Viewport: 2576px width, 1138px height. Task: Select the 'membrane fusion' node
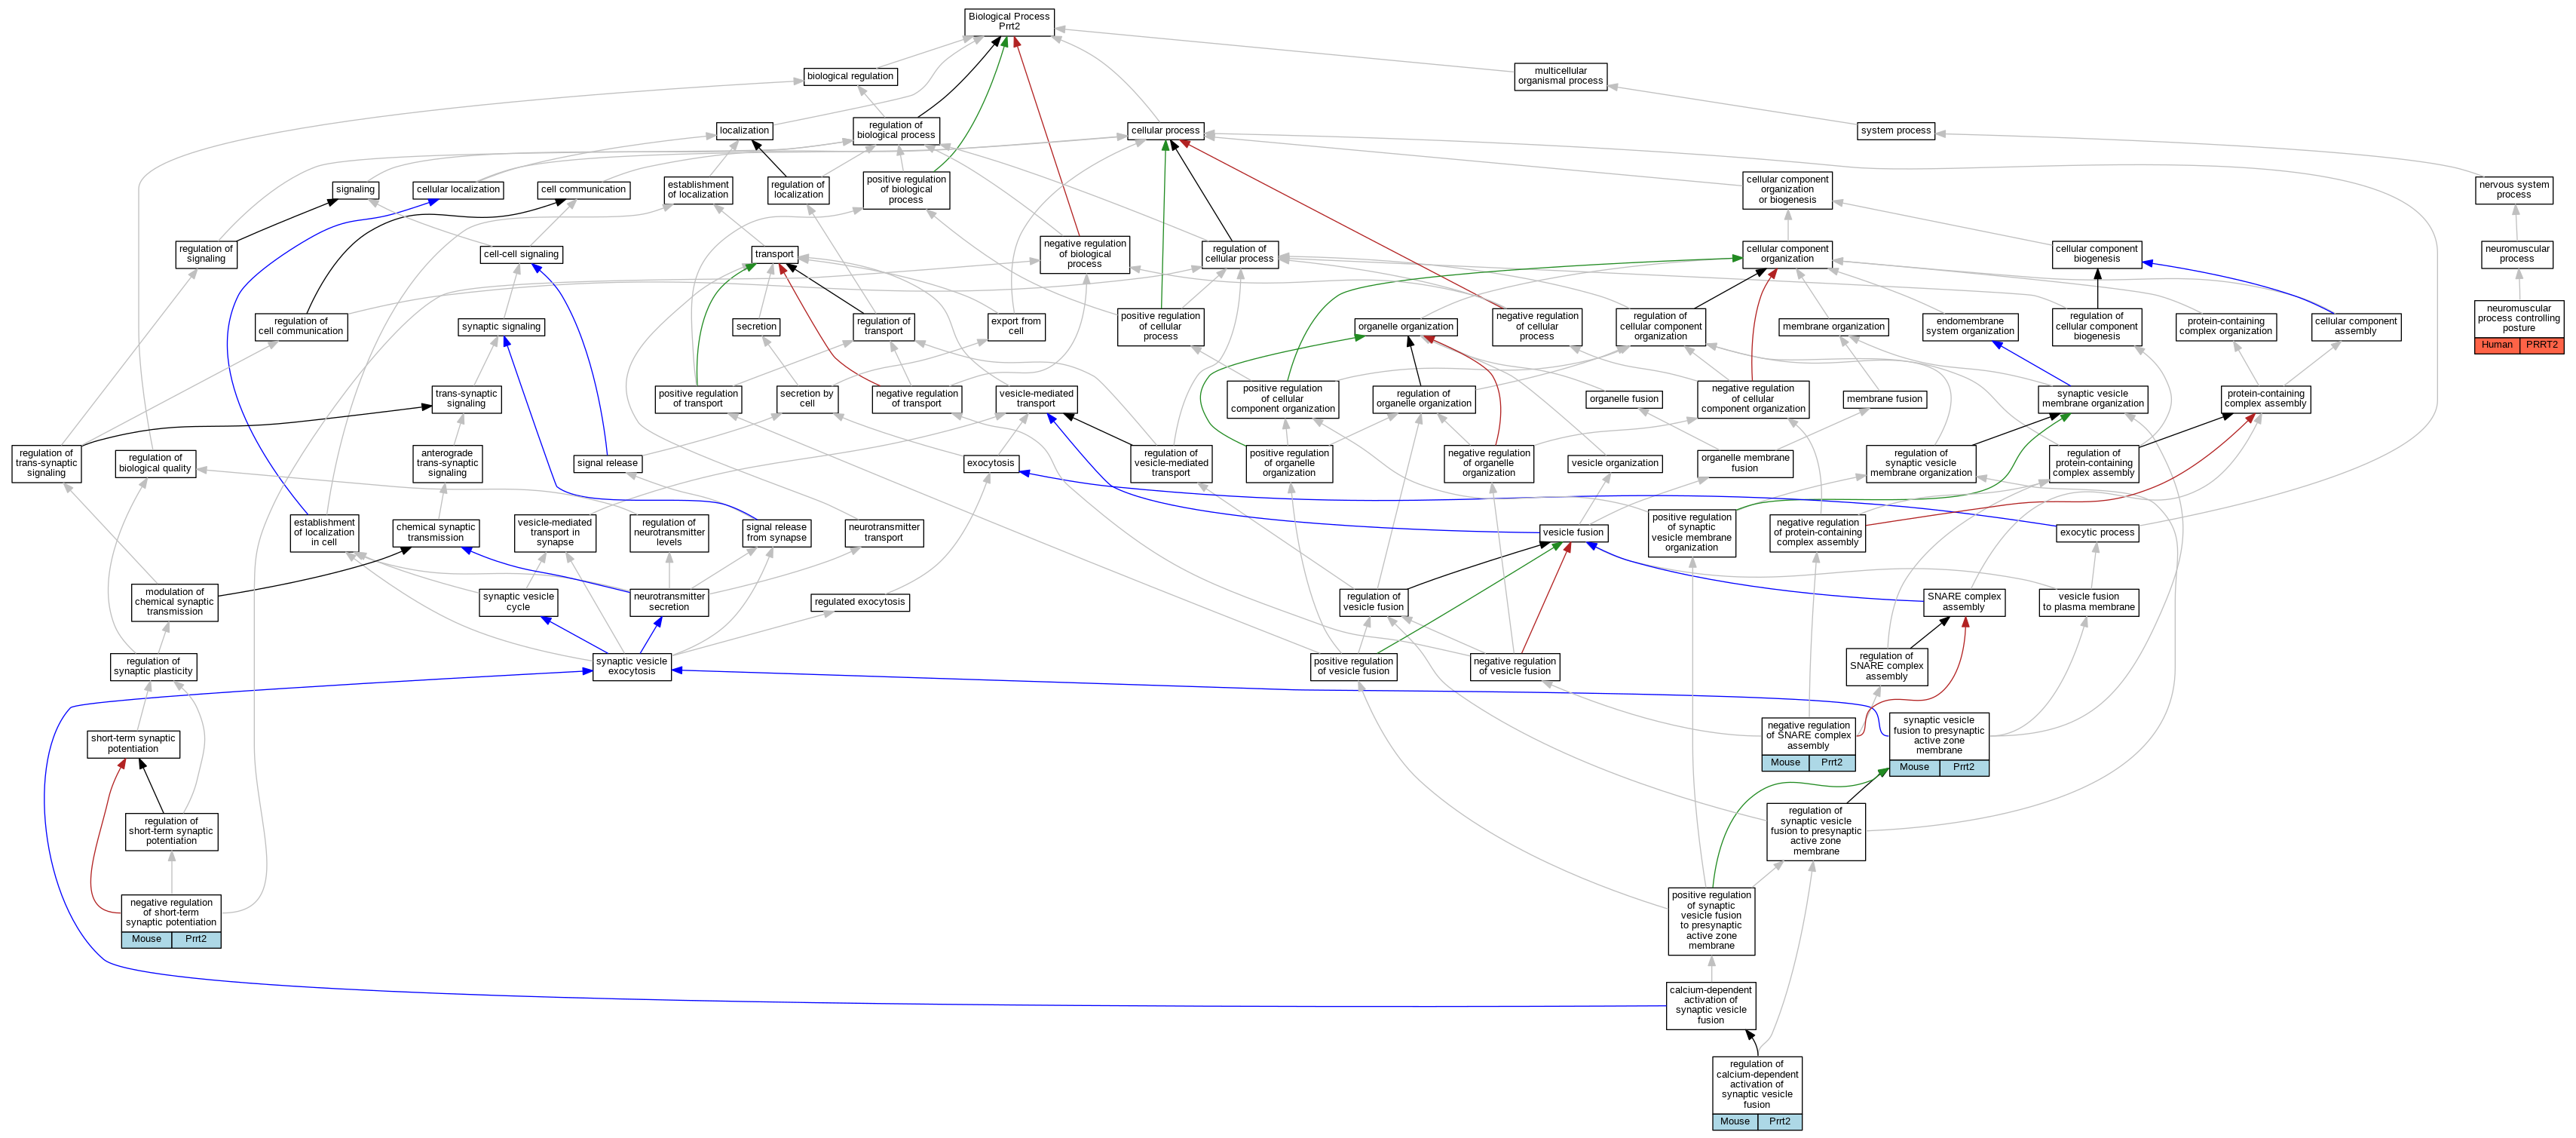[x=1885, y=399]
